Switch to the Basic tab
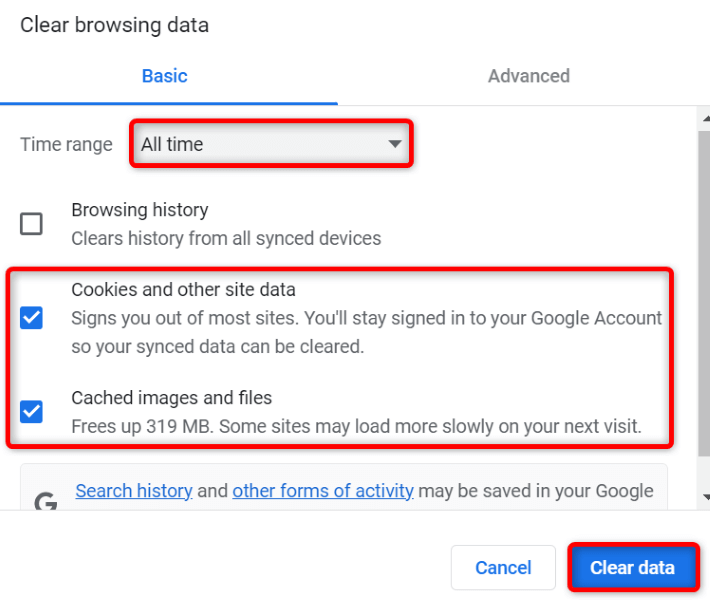Viewport: 710px width, 600px height. pos(164,76)
